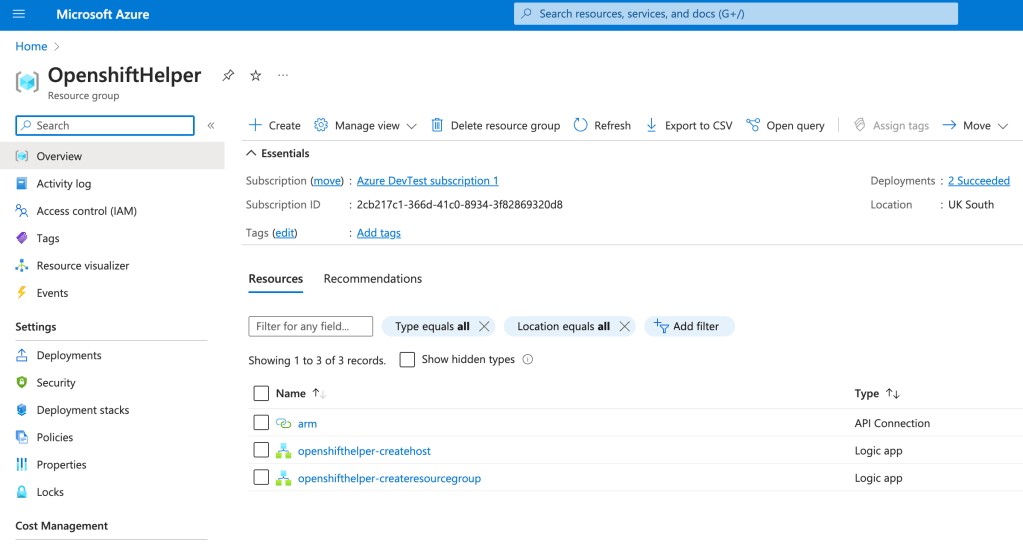Click the Add tags link
The image size is (1023, 545).
tap(378, 233)
